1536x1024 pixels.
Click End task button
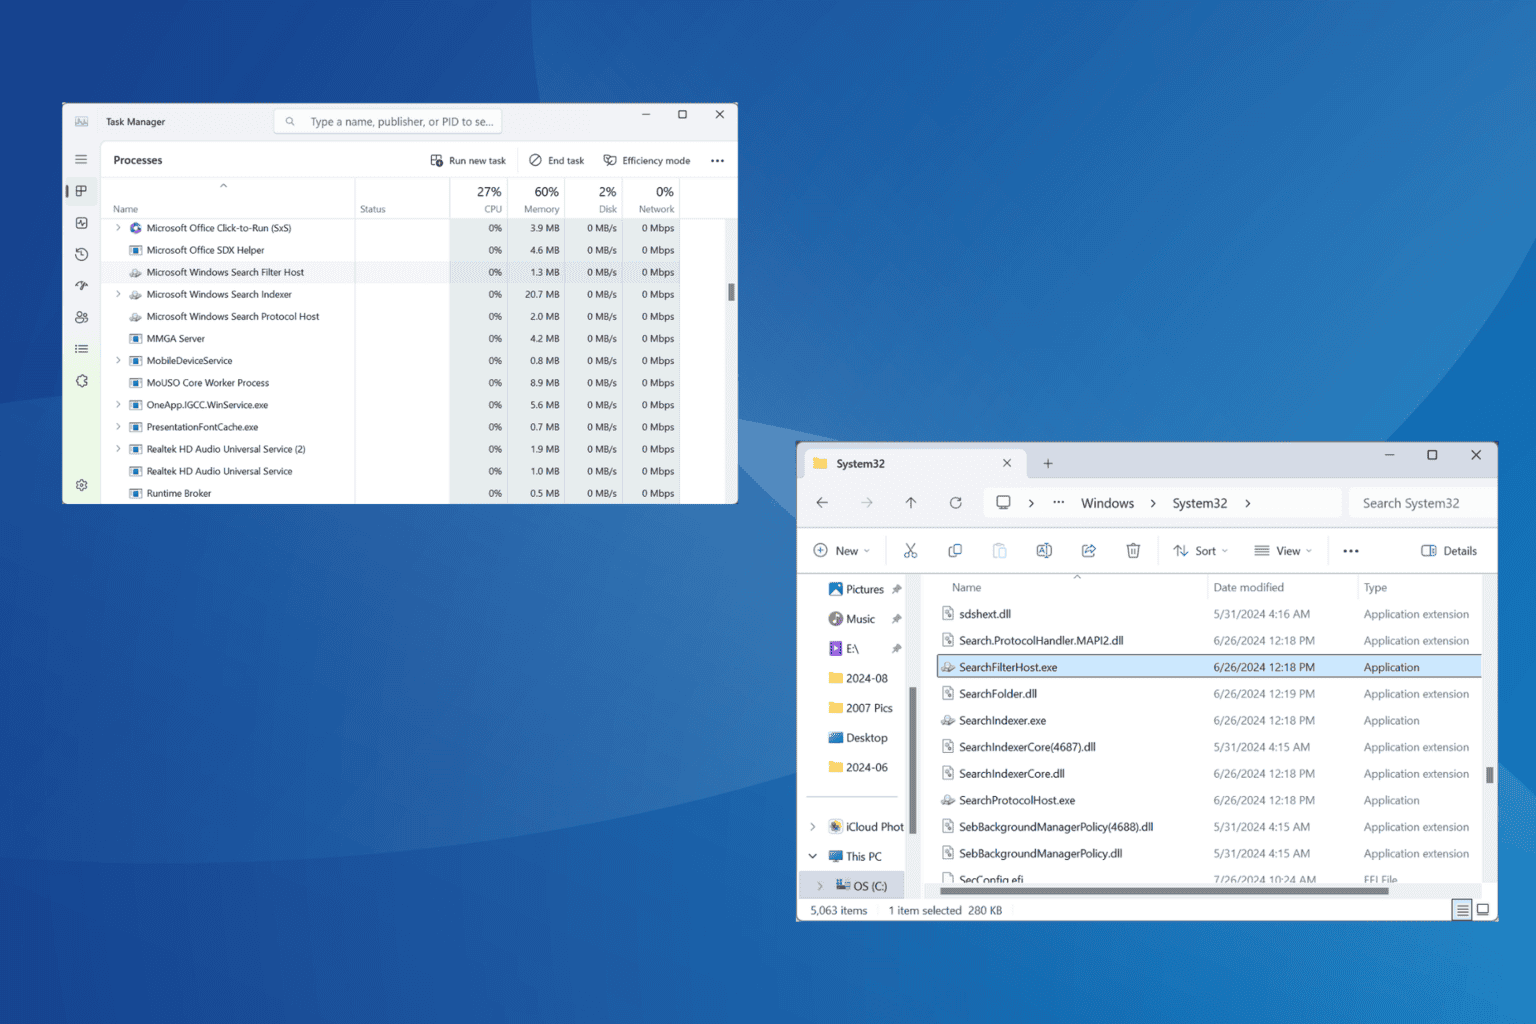(557, 160)
